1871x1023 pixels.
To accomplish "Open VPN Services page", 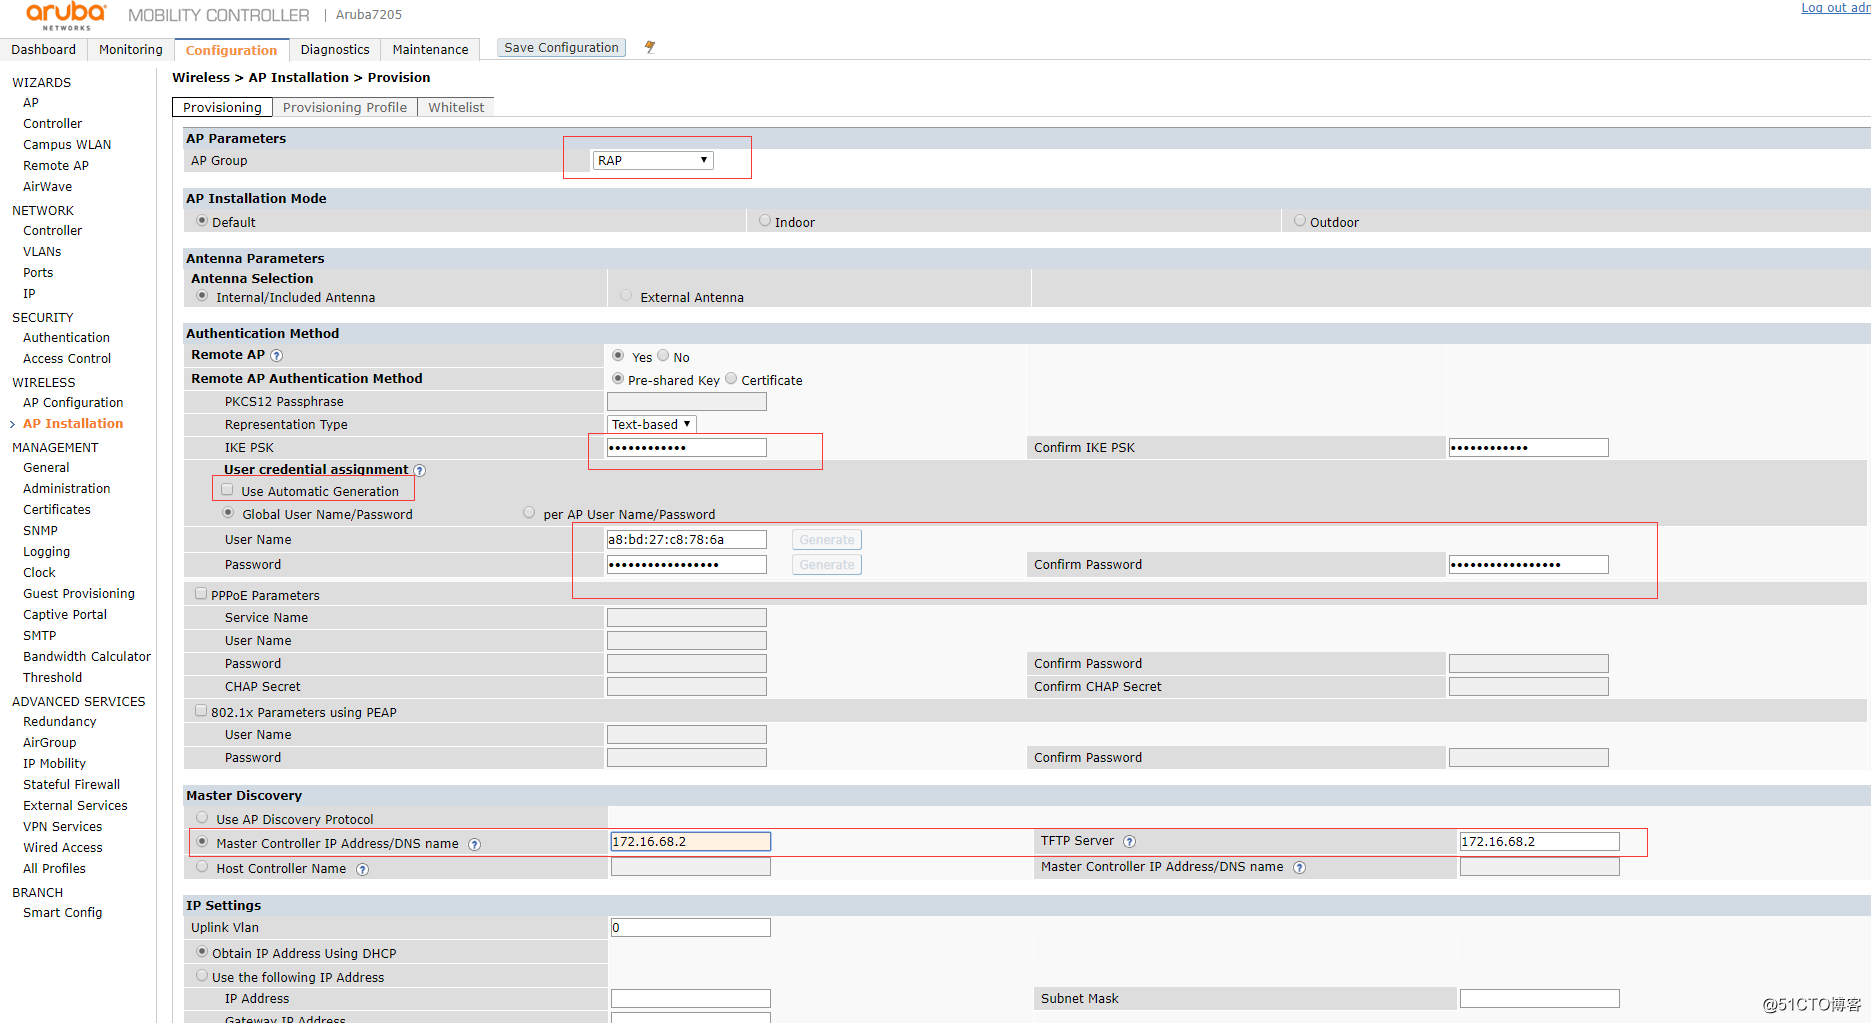I will (62, 827).
